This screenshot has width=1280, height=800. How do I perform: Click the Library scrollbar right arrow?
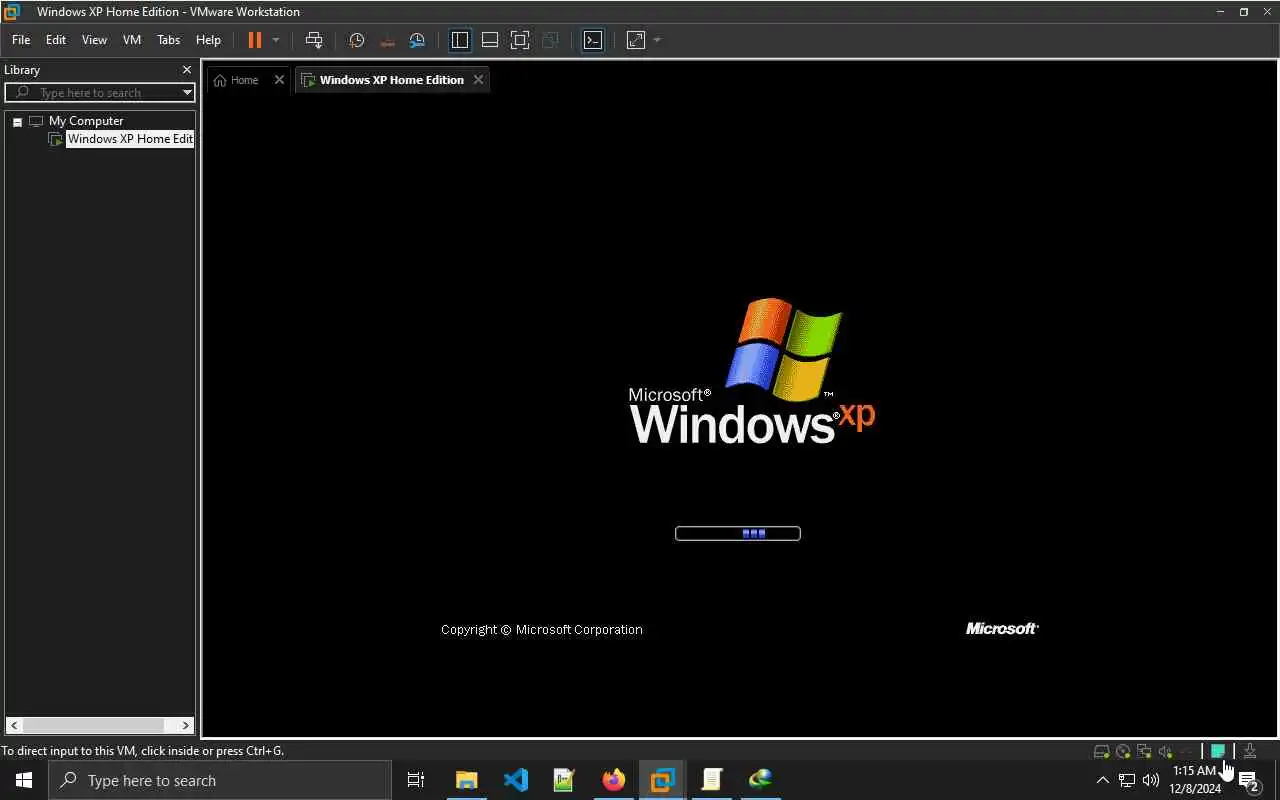(x=186, y=725)
